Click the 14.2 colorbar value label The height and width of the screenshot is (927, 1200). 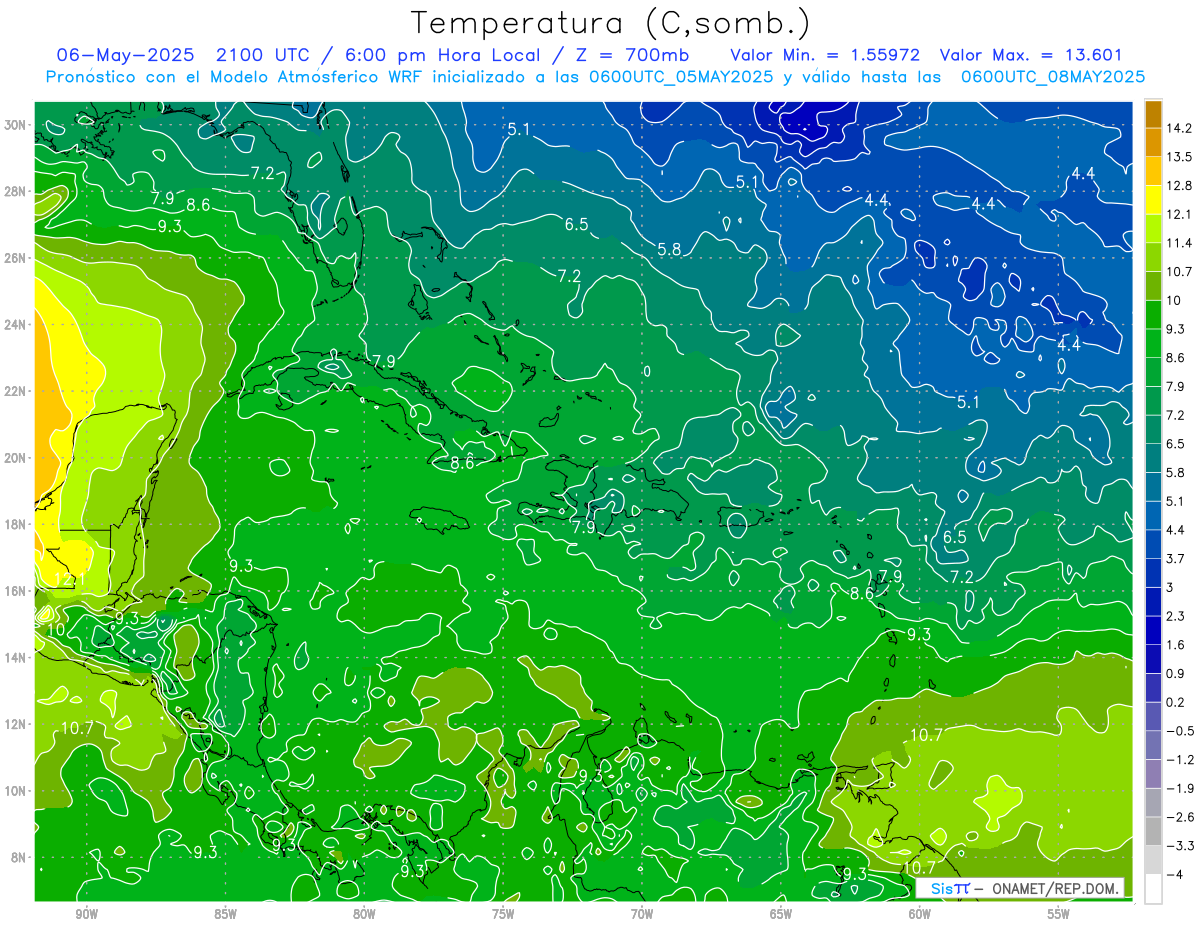click(x=1179, y=128)
